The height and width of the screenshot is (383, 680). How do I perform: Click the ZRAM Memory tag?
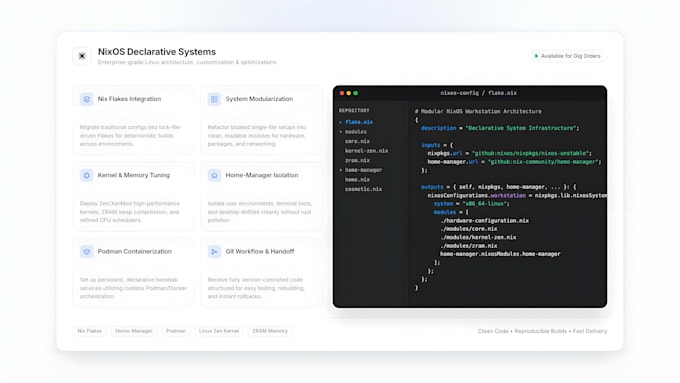click(x=270, y=331)
